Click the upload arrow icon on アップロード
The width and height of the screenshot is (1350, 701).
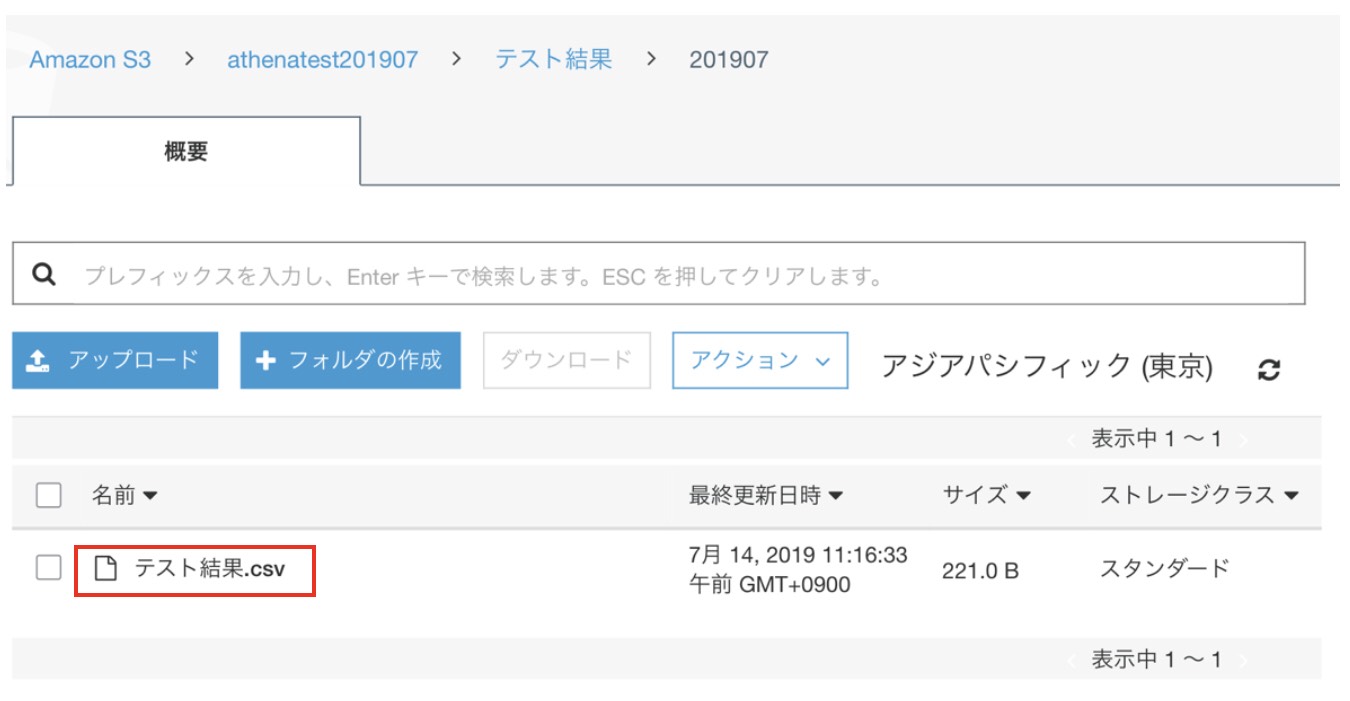[37, 361]
